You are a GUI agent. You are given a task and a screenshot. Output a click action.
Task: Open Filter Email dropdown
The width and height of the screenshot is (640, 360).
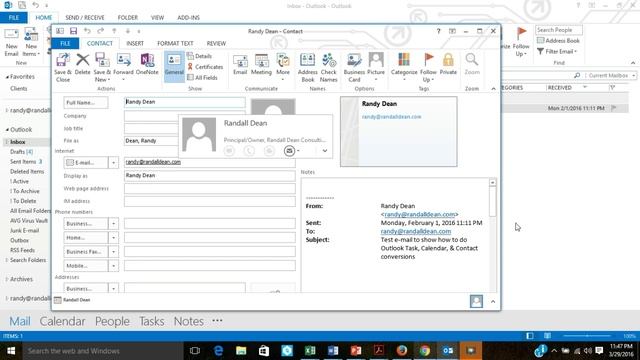click(x=557, y=51)
